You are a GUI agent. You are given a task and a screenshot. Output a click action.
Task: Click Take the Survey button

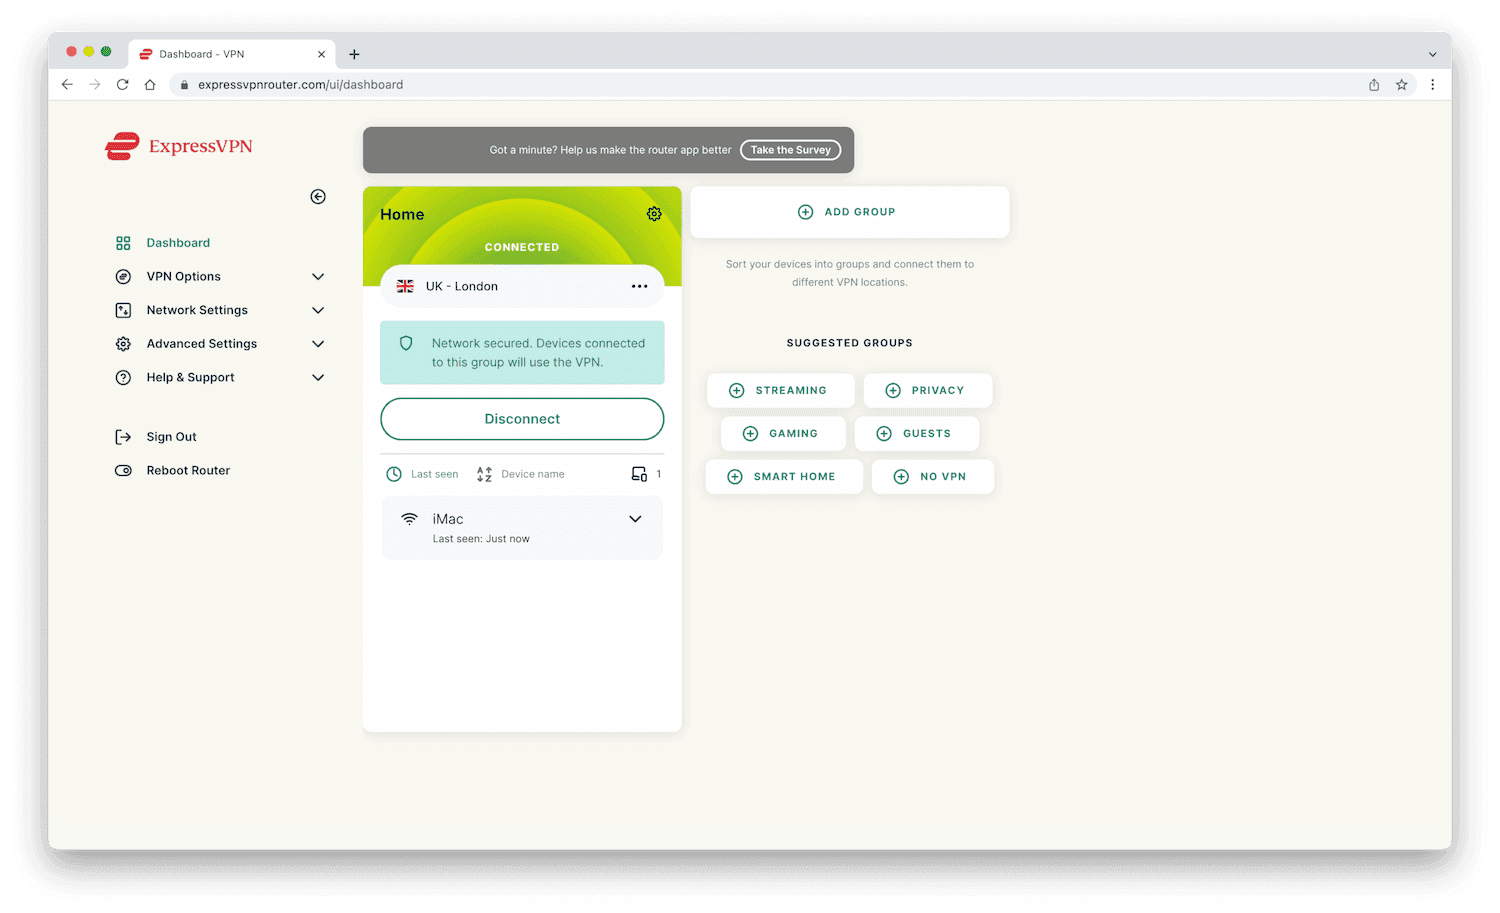pos(790,150)
